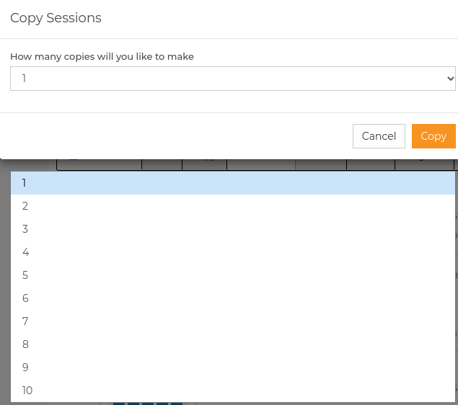458x405 pixels.
Task: Select 7 copies in the list
Action: (x=233, y=321)
